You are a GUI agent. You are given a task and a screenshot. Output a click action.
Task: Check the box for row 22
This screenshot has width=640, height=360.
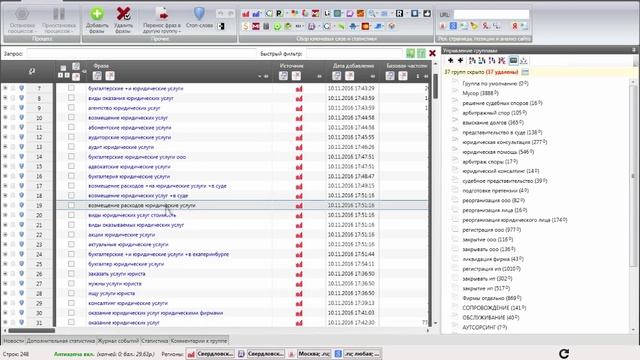[x=71, y=235]
